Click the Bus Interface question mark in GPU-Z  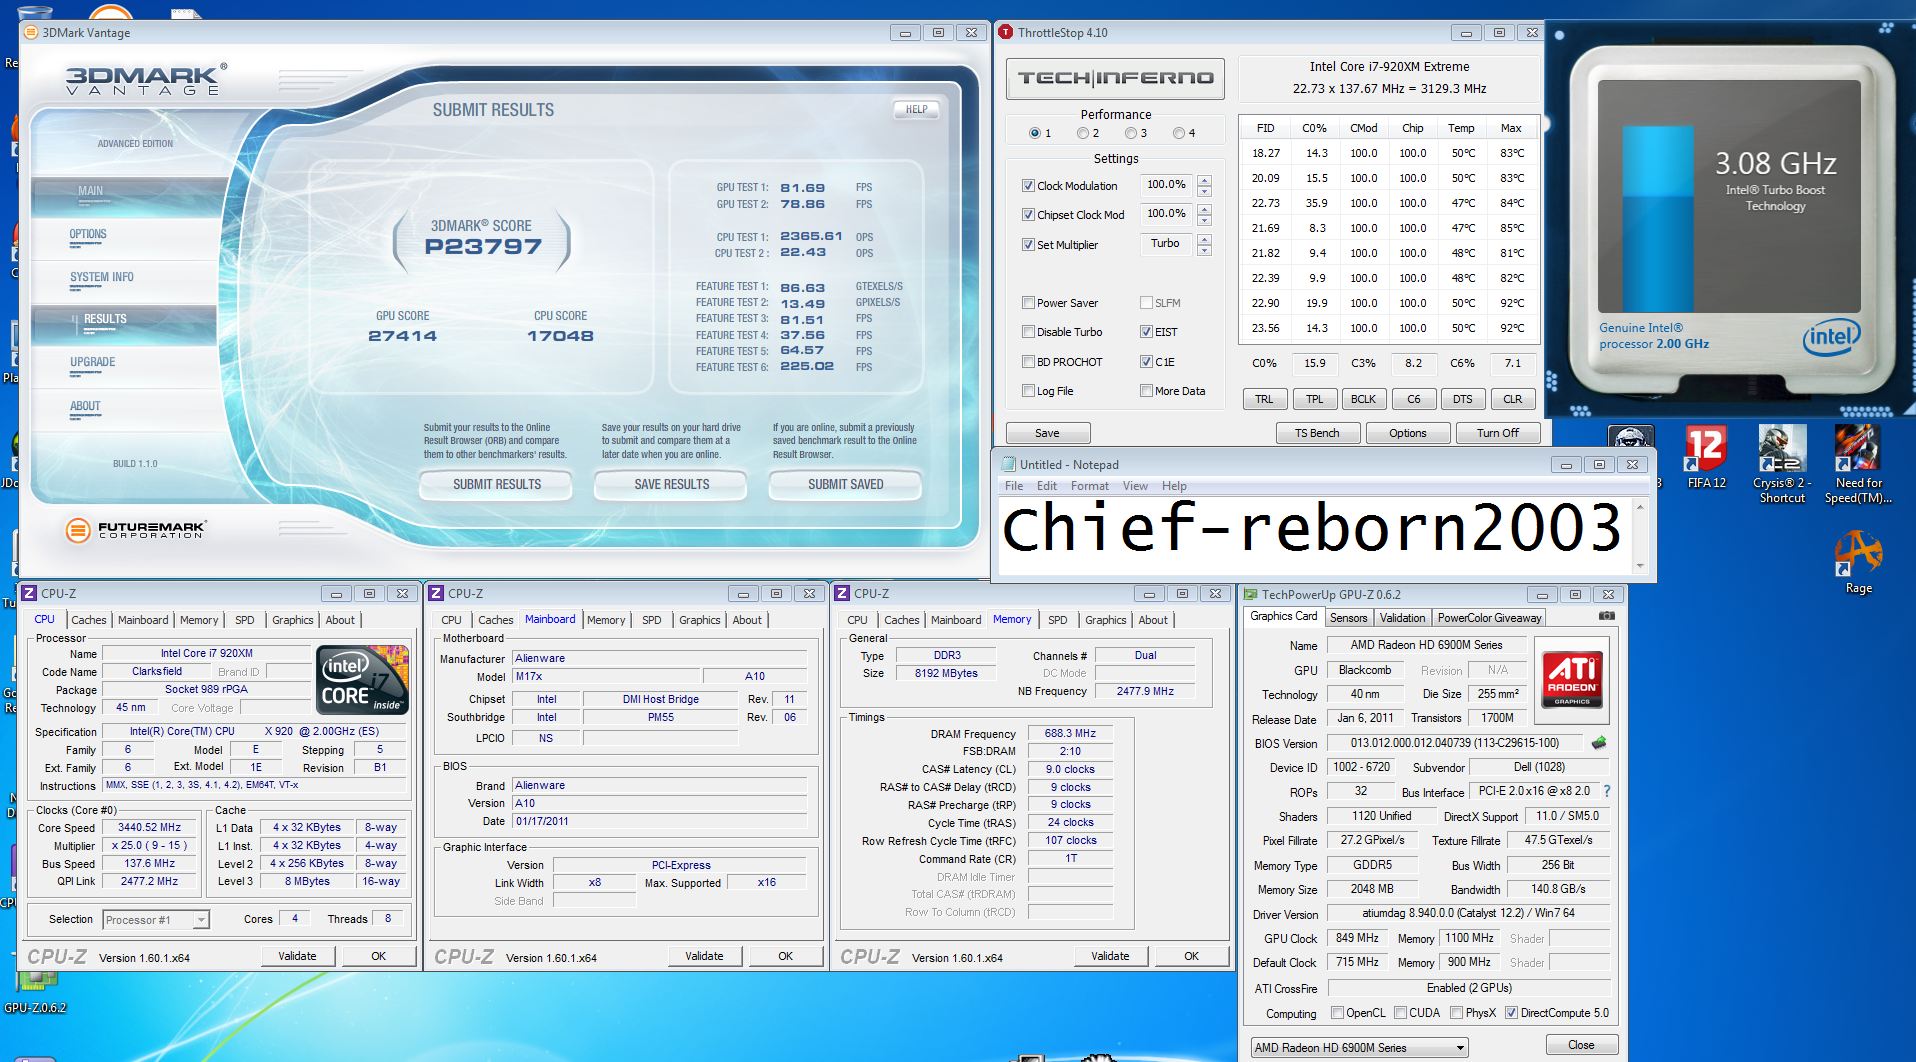[1606, 791]
